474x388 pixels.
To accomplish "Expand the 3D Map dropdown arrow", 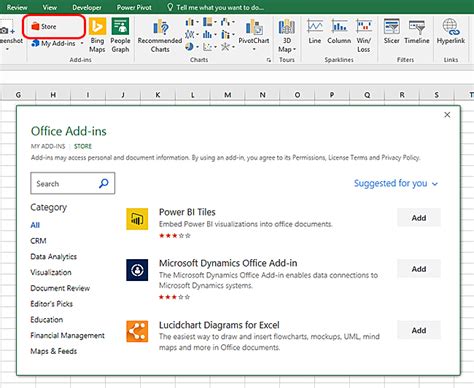I will tap(294, 49).
